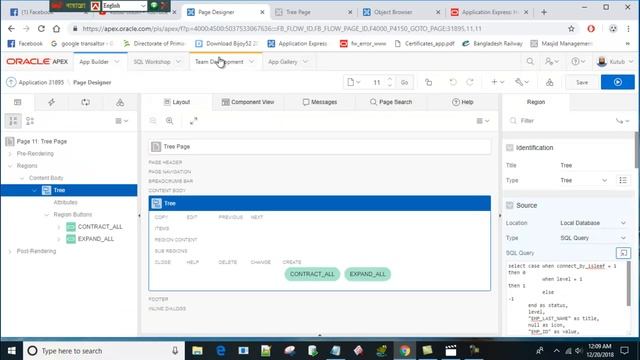
Task: Collapse the Source section
Action: pos(509,205)
